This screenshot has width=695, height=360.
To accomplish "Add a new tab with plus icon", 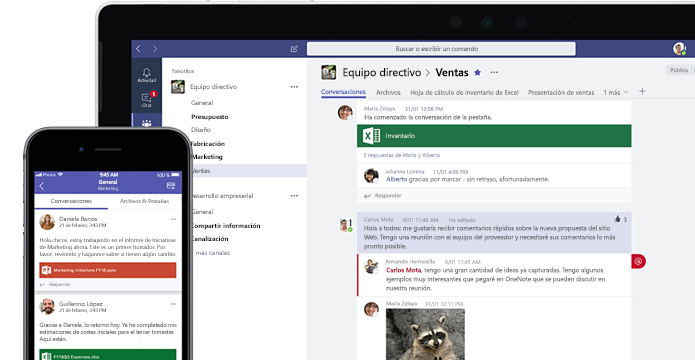I will point(642,91).
